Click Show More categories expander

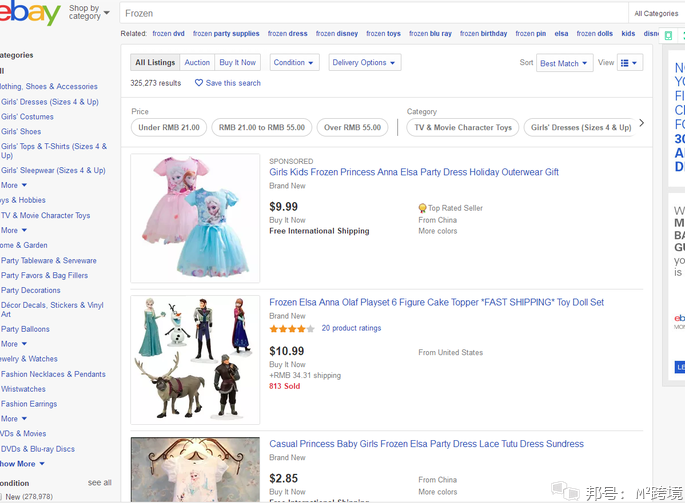click(x=22, y=464)
